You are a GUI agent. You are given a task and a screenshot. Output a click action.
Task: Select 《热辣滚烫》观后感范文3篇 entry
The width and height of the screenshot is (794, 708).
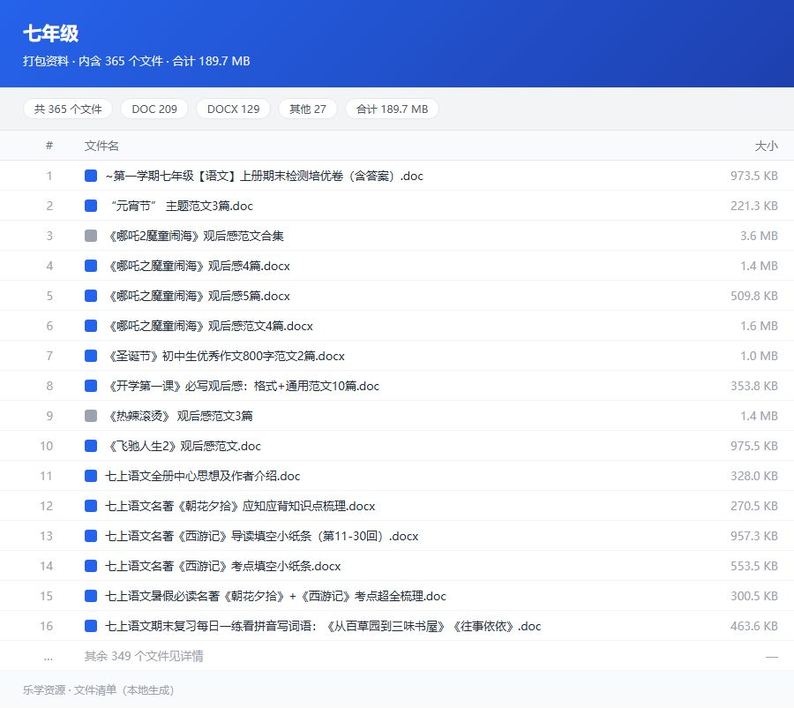[x=179, y=416]
